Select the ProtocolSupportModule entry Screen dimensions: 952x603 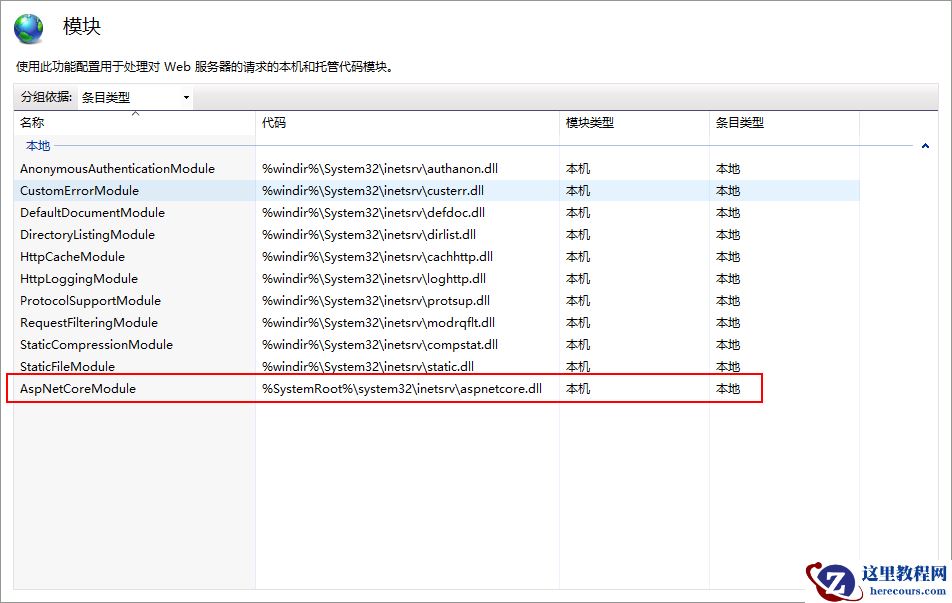(90, 300)
